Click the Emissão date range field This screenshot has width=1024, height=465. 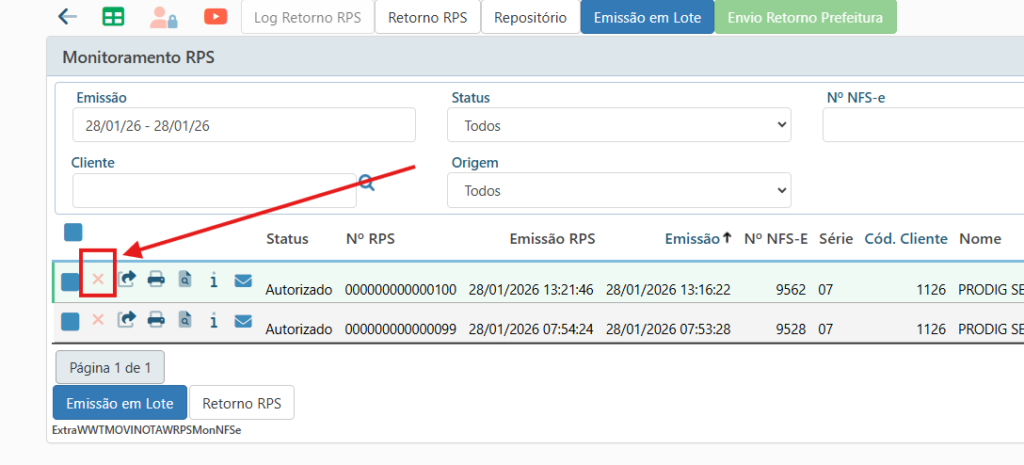pos(243,126)
